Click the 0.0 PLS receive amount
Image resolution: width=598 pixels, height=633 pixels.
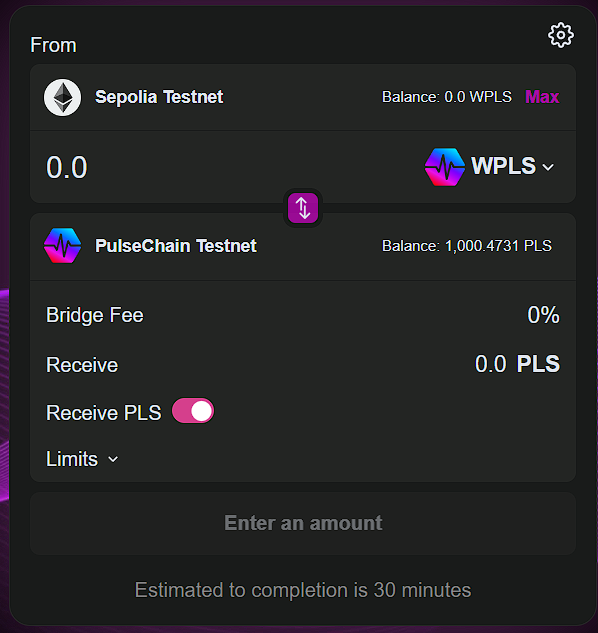(x=517, y=364)
